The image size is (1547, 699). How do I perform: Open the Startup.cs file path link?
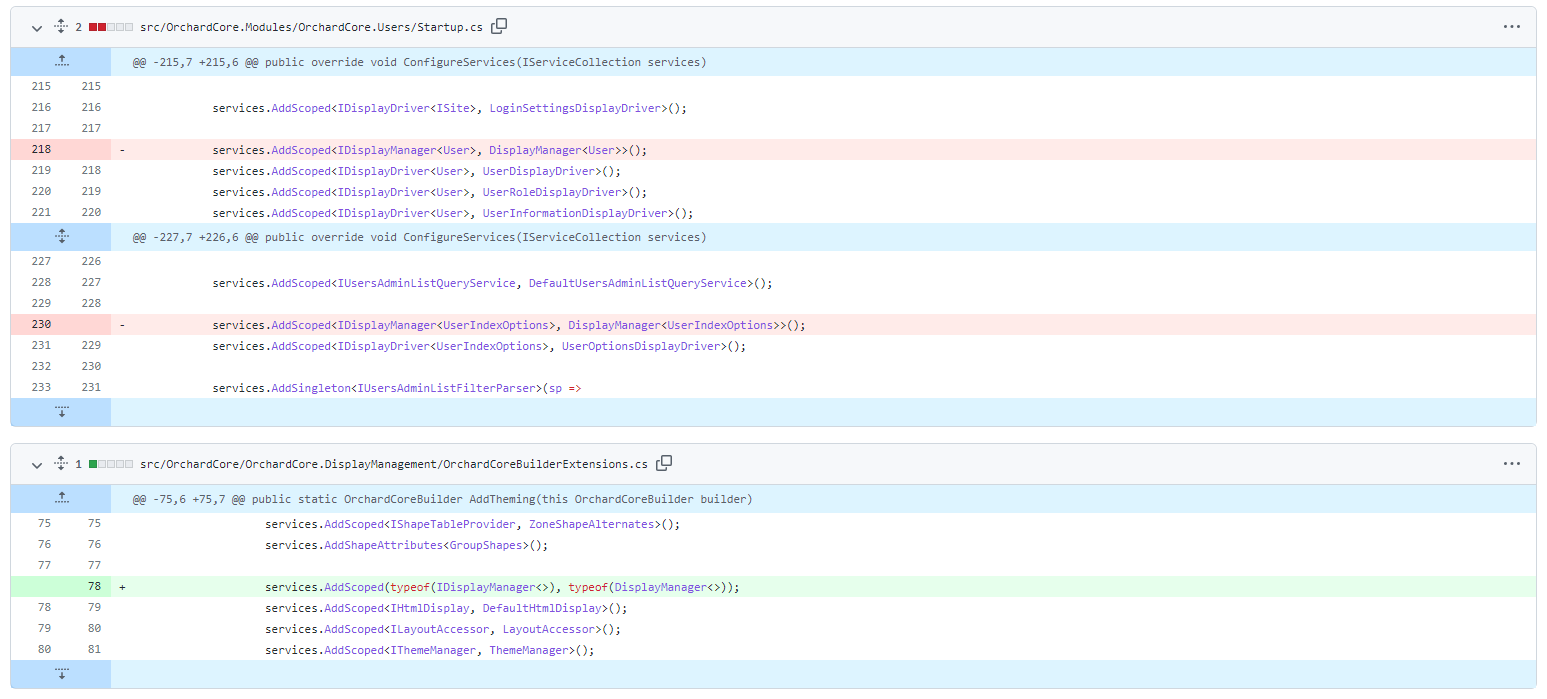(x=313, y=27)
